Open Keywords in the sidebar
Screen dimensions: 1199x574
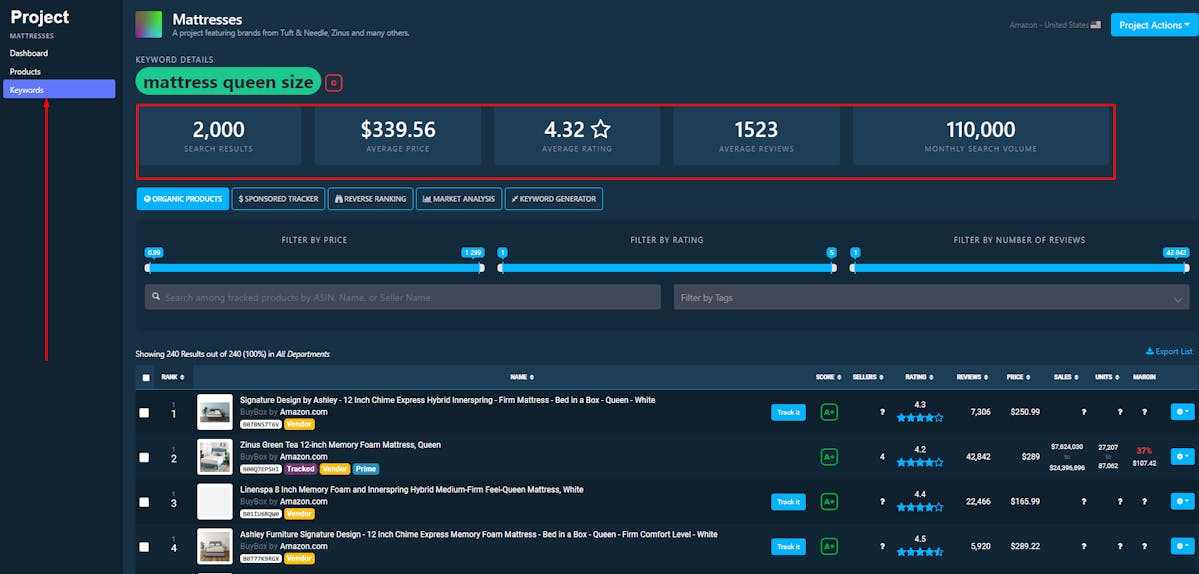(59, 89)
